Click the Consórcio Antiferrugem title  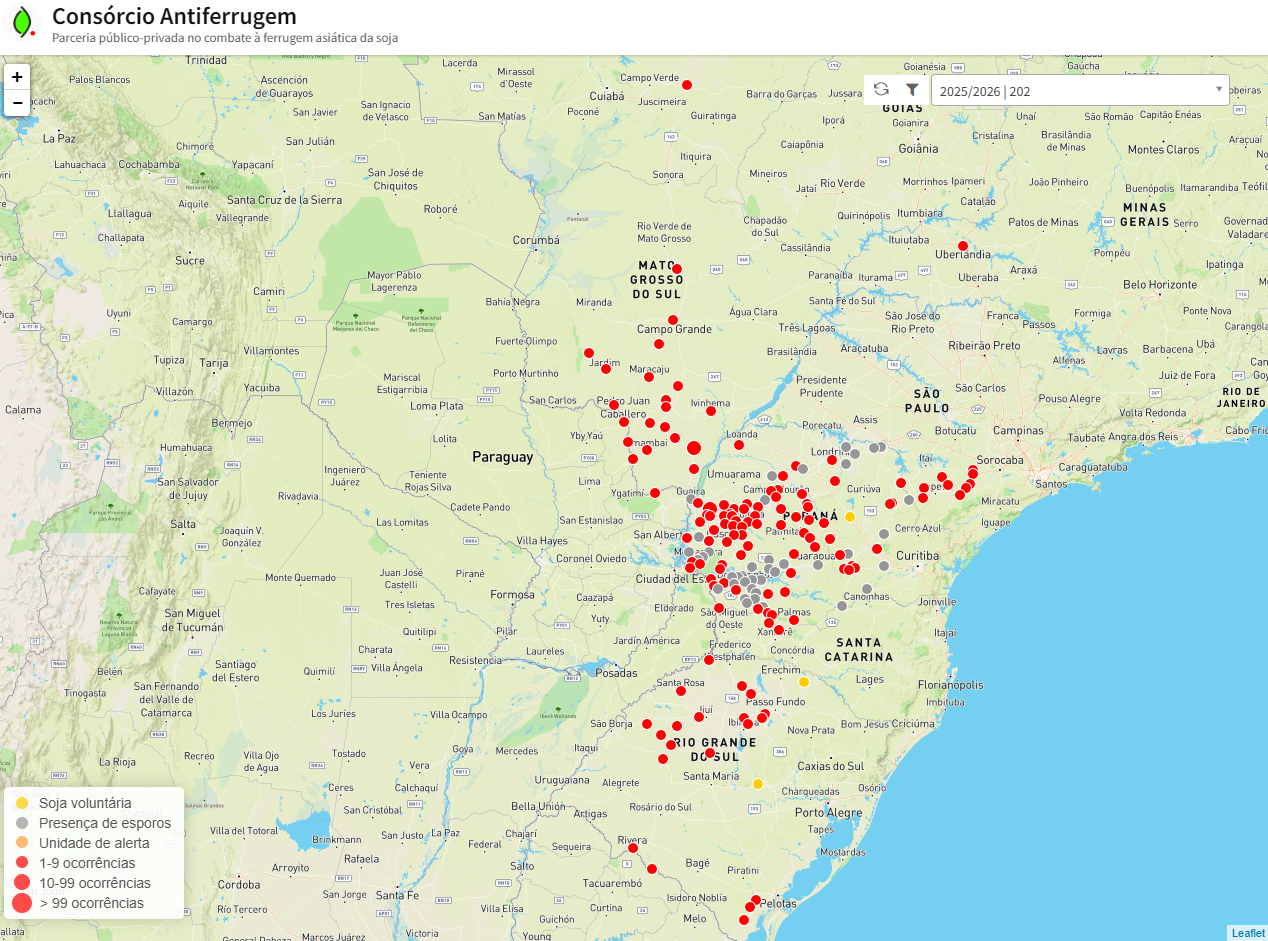pyautogui.click(x=174, y=16)
